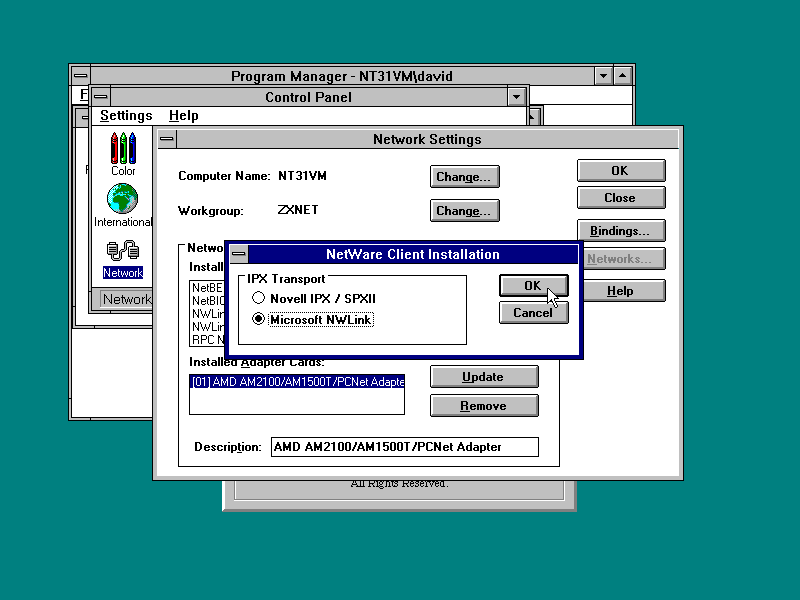Confirm NetWare Client Installation with OK
Viewport: 800px width, 600px height.
(533, 286)
